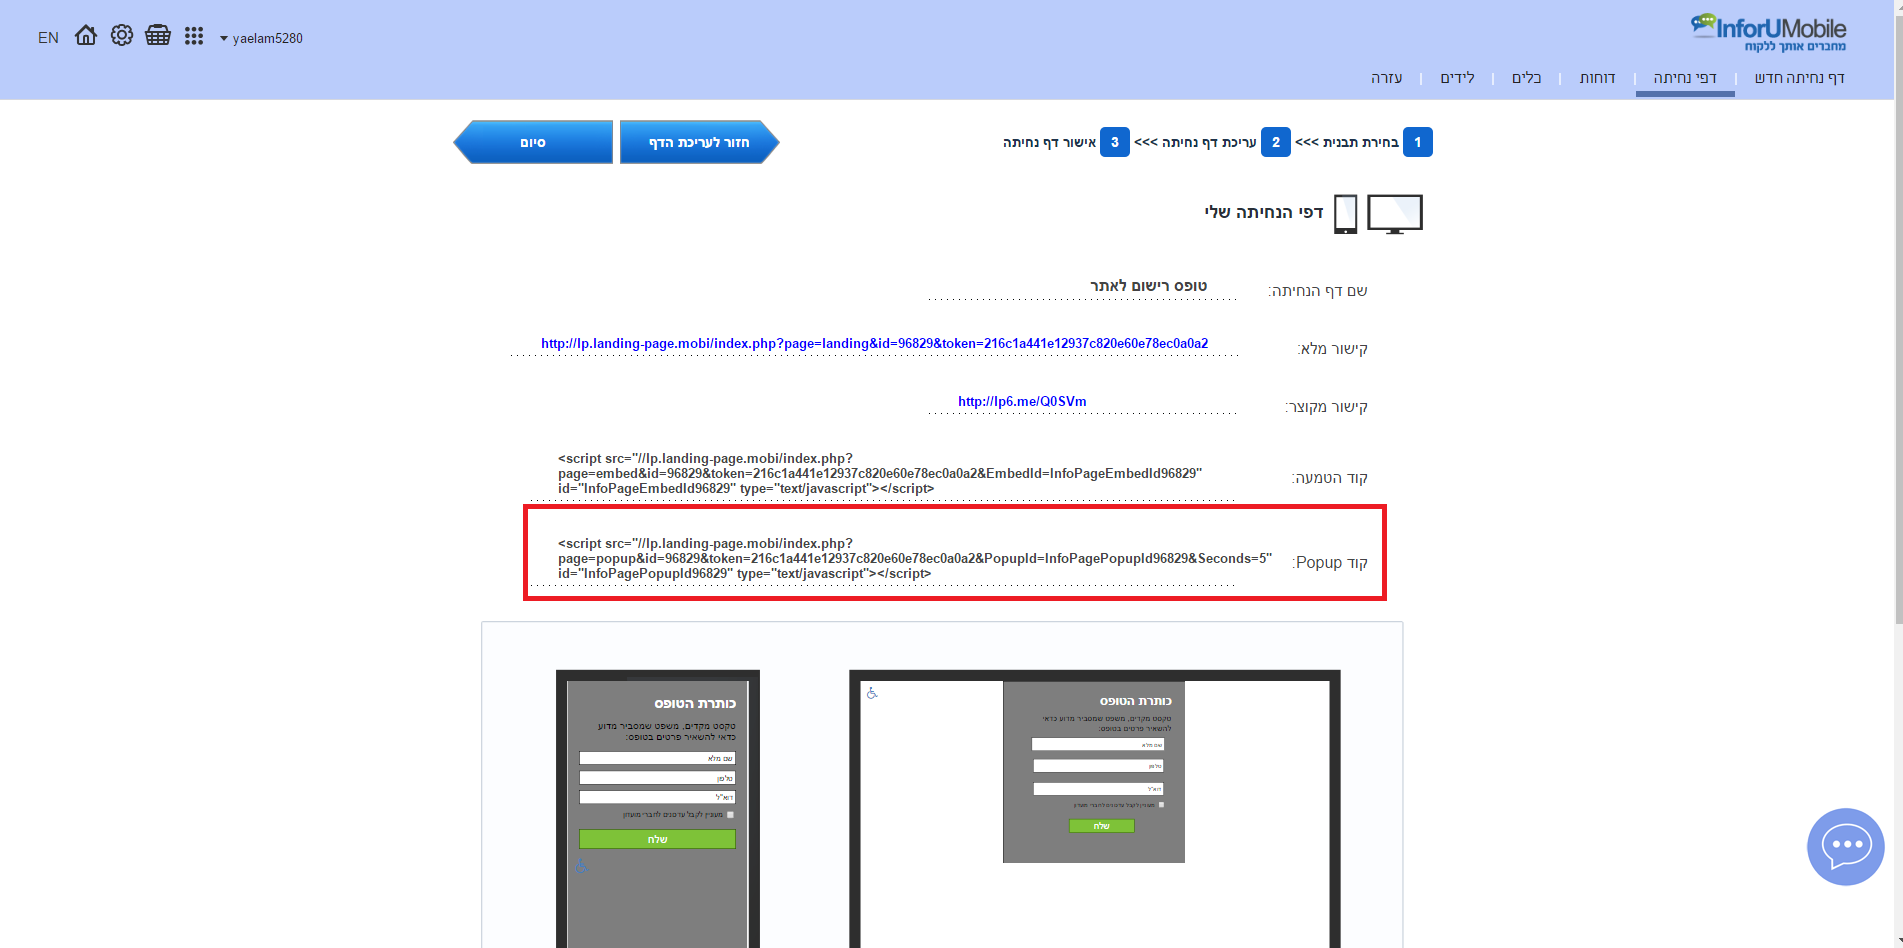The width and height of the screenshot is (1903, 948).
Task: Click the קוד הטמעה label
Action: coord(1329,478)
